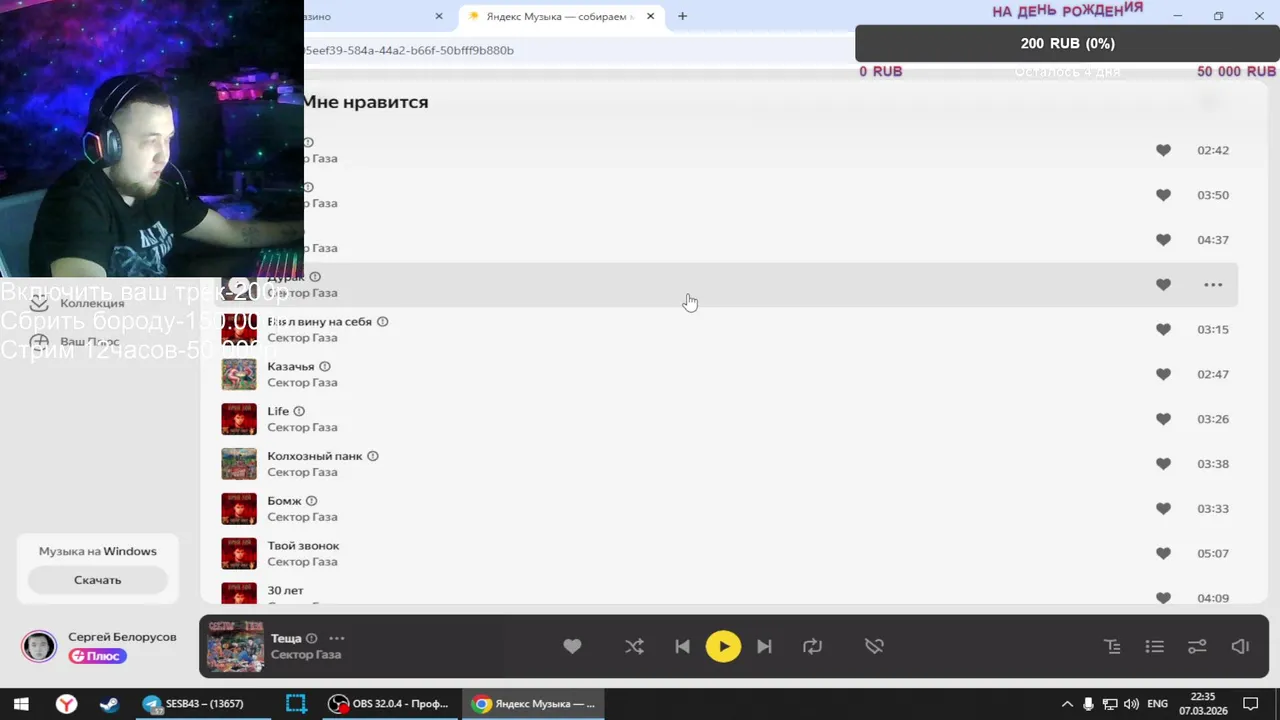
Task: Open the Коллекция sidebar item
Action: point(78,303)
